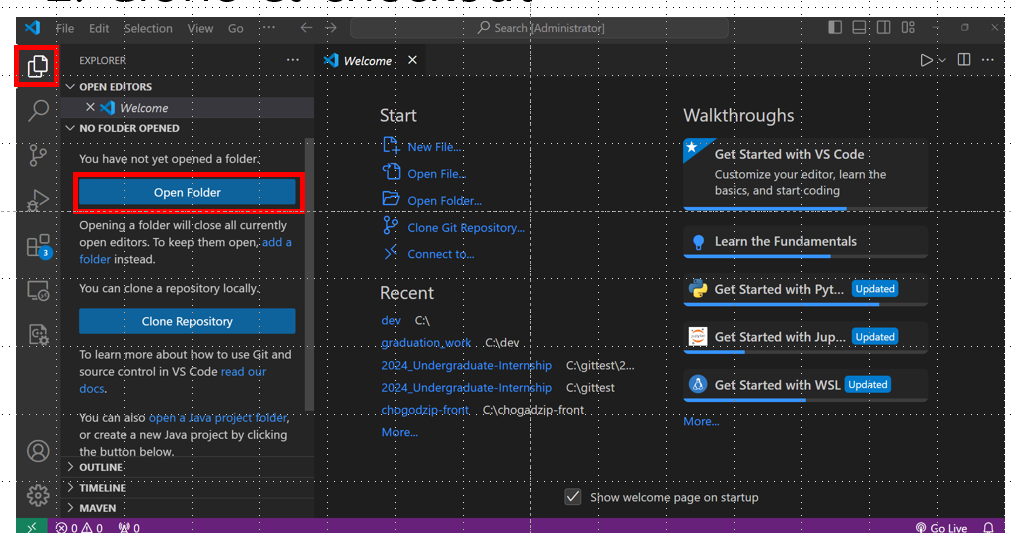Image resolution: width=1012 pixels, height=533 pixels.
Task: Click the Open Folder button
Action: [187, 192]
